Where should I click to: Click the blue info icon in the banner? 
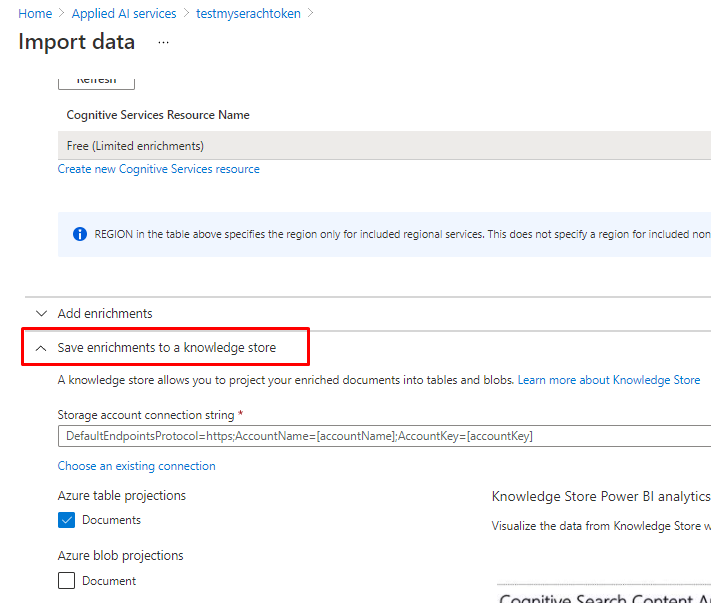(80, 234)
